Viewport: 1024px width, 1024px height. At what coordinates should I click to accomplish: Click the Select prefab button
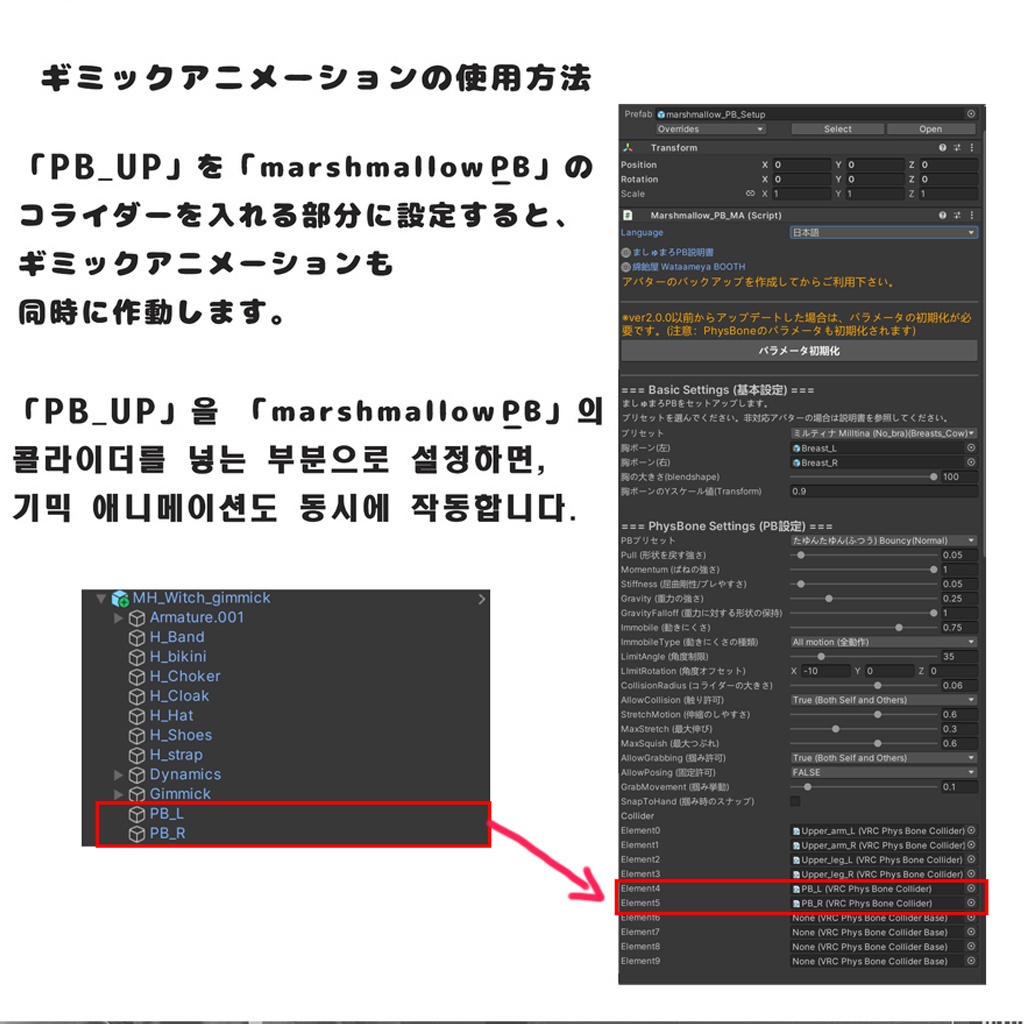(x=837, y=129)
